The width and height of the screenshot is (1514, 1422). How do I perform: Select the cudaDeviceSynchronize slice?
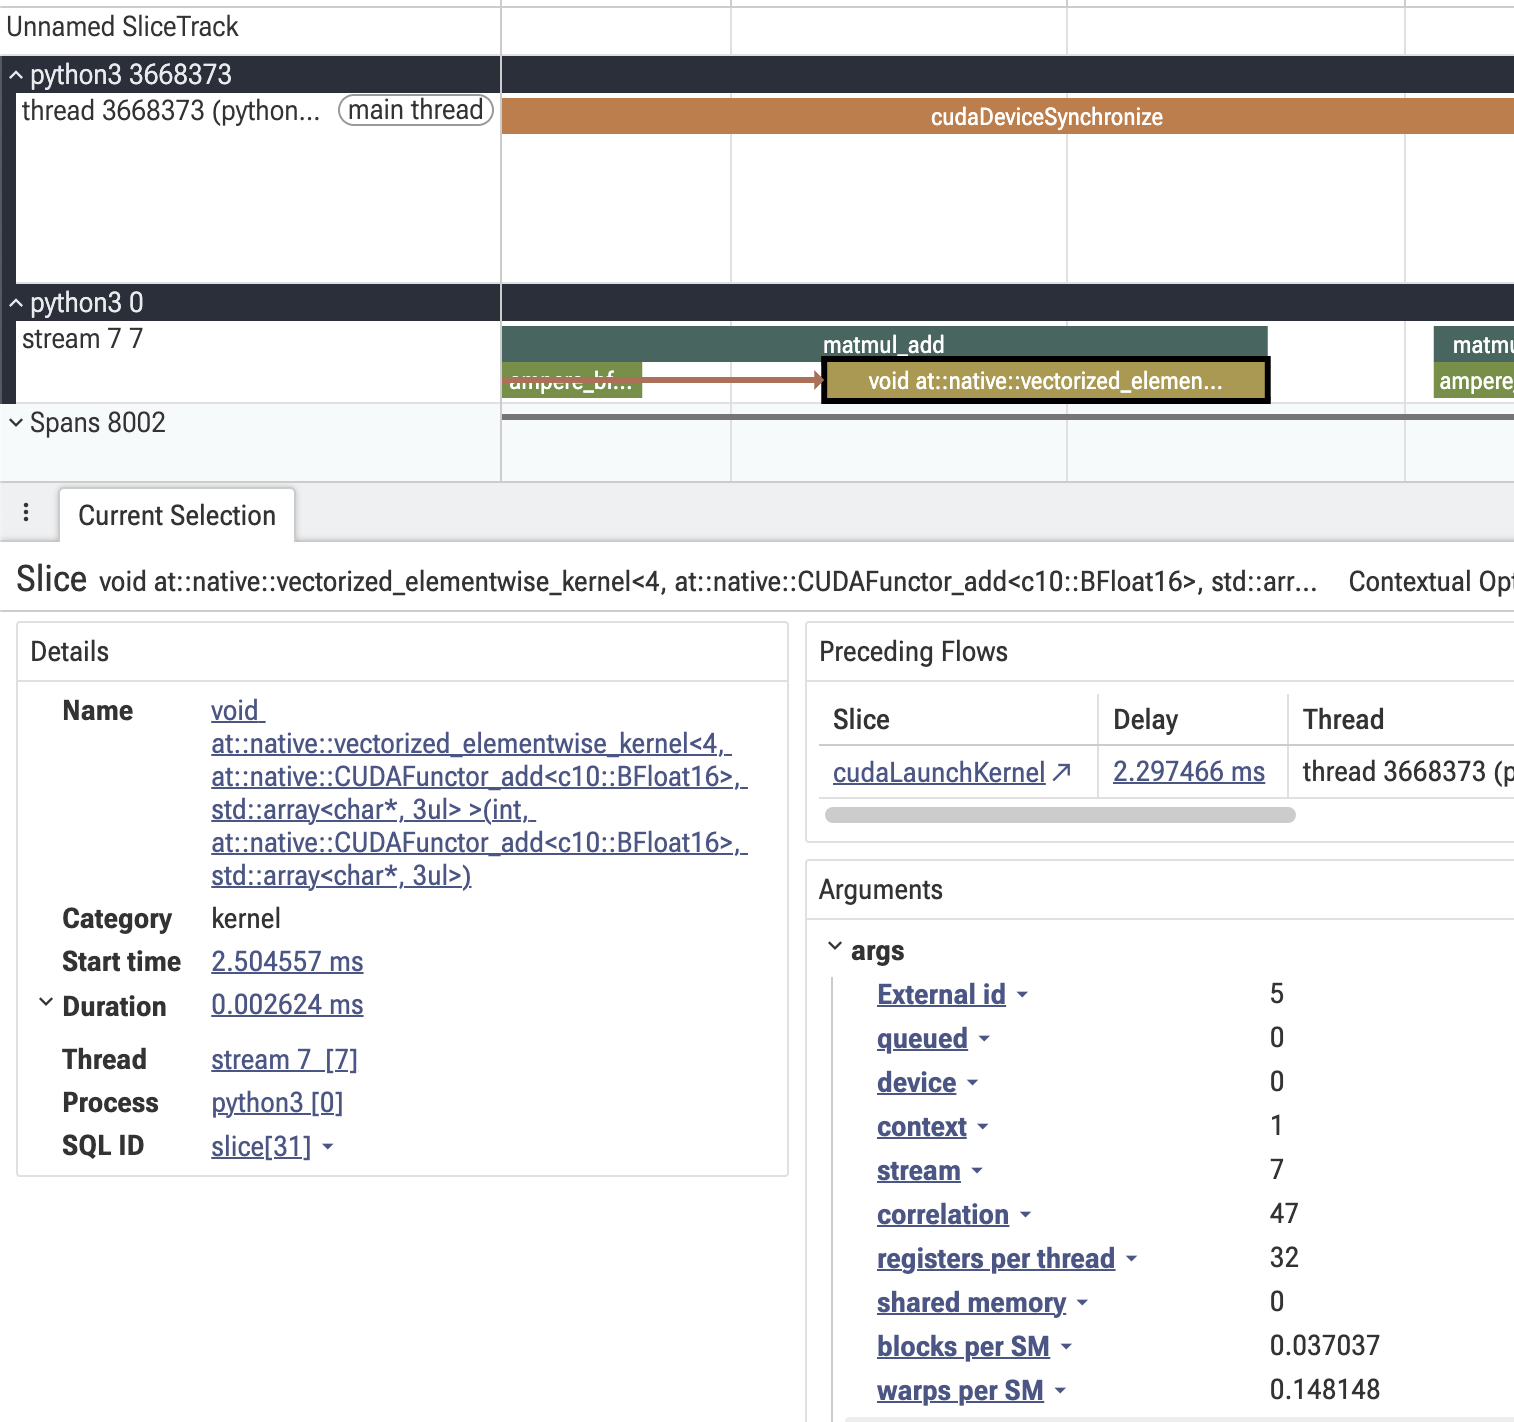1007,117
